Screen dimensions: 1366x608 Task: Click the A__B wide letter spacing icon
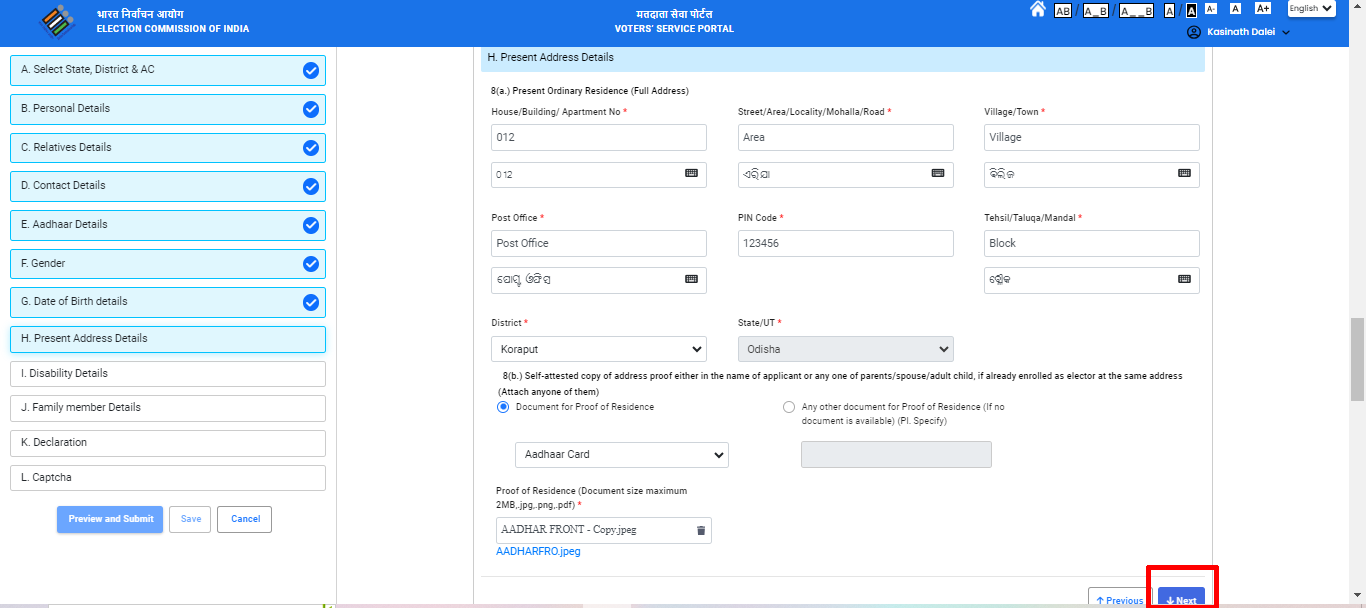pyautogui.click(x=1137, y=9)
